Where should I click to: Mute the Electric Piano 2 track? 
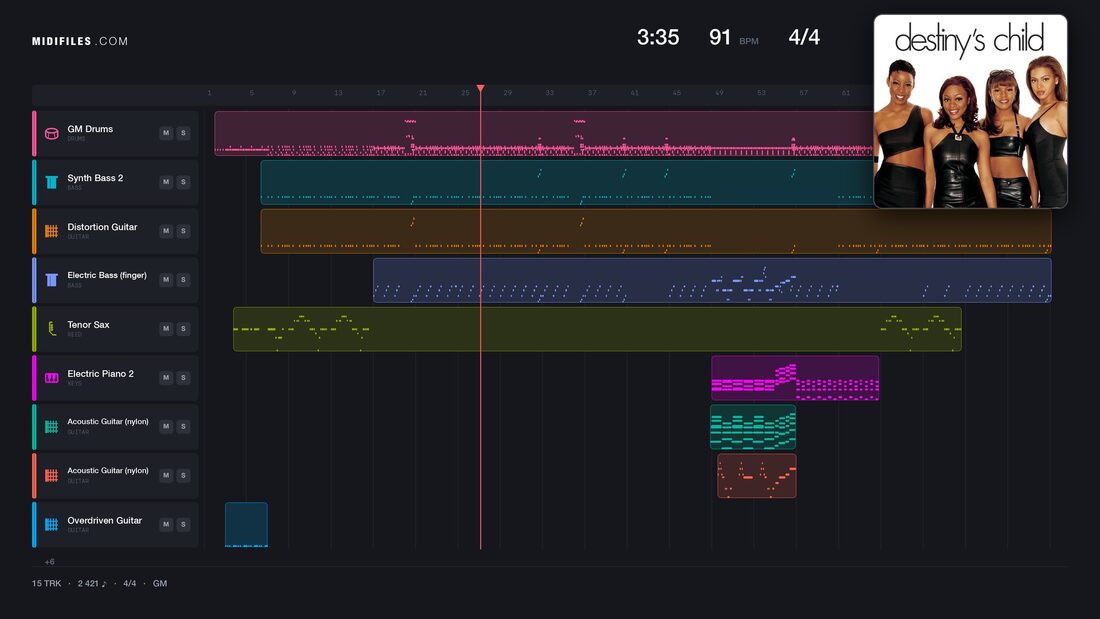click(x=166, y=378)
